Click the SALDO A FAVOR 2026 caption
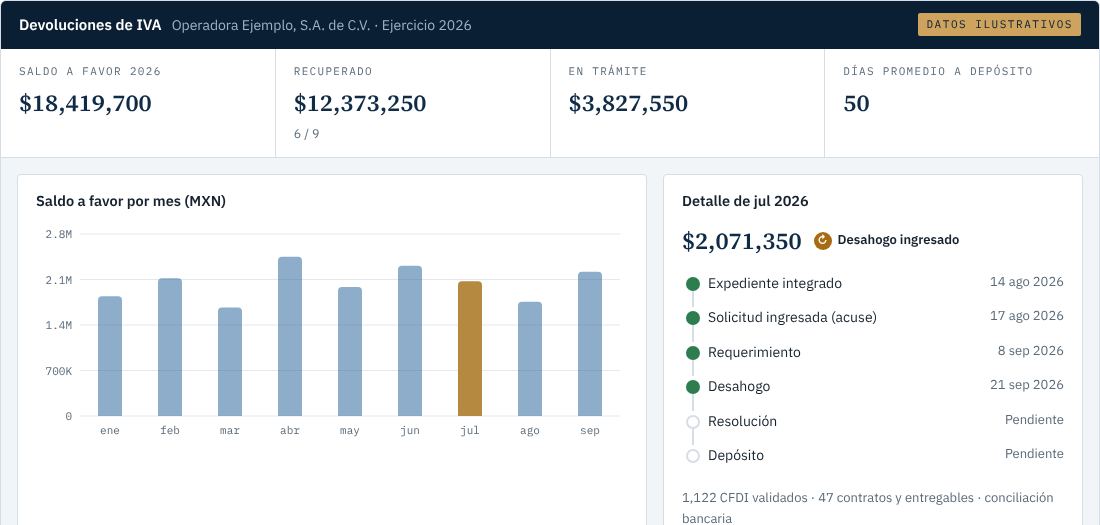Image resolution: width=1100 pixels, height=525 pixels. click(90, 72)
